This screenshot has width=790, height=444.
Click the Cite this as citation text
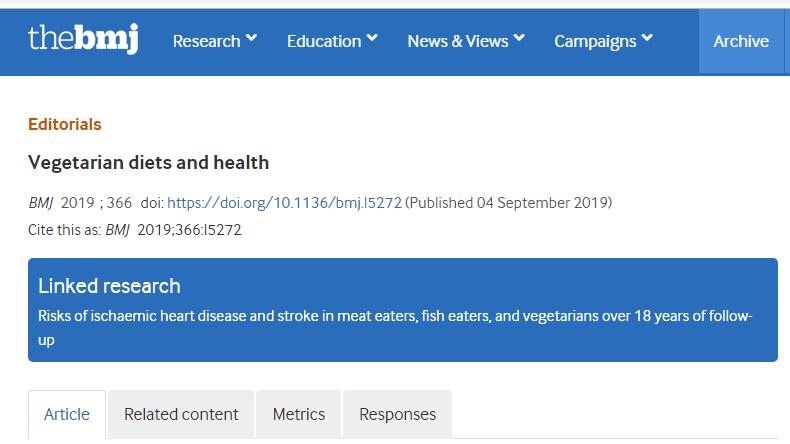pyautogui.click(x=135, y=230)
